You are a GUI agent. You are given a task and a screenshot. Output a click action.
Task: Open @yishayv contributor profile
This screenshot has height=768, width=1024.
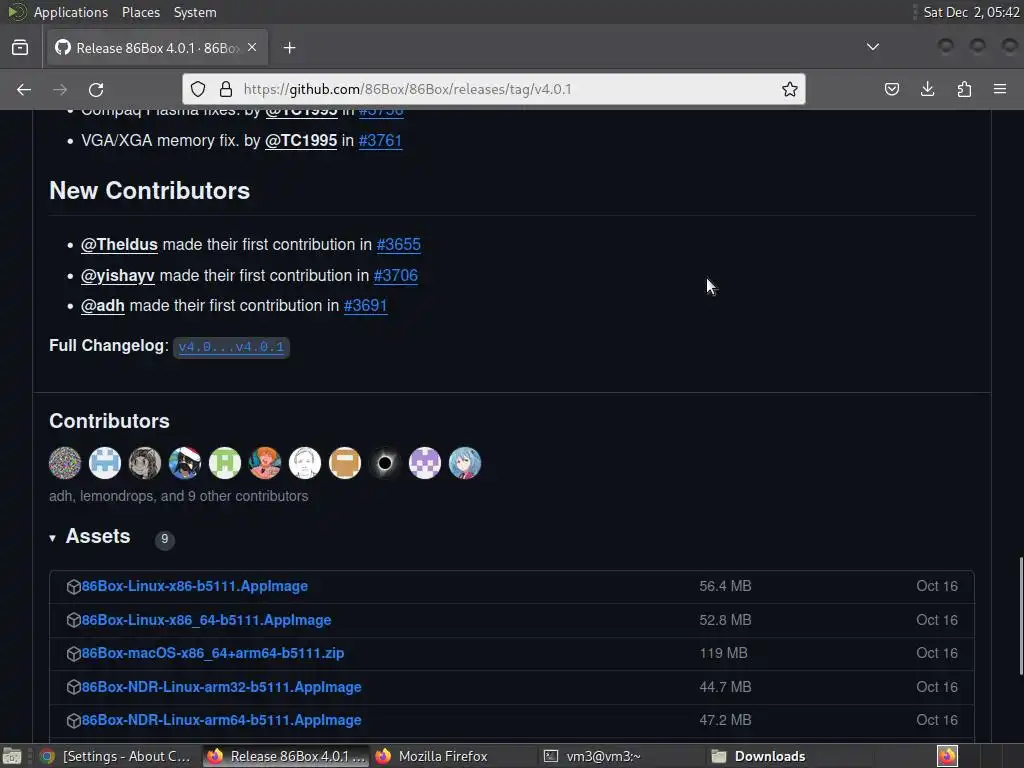coord(118,276)
